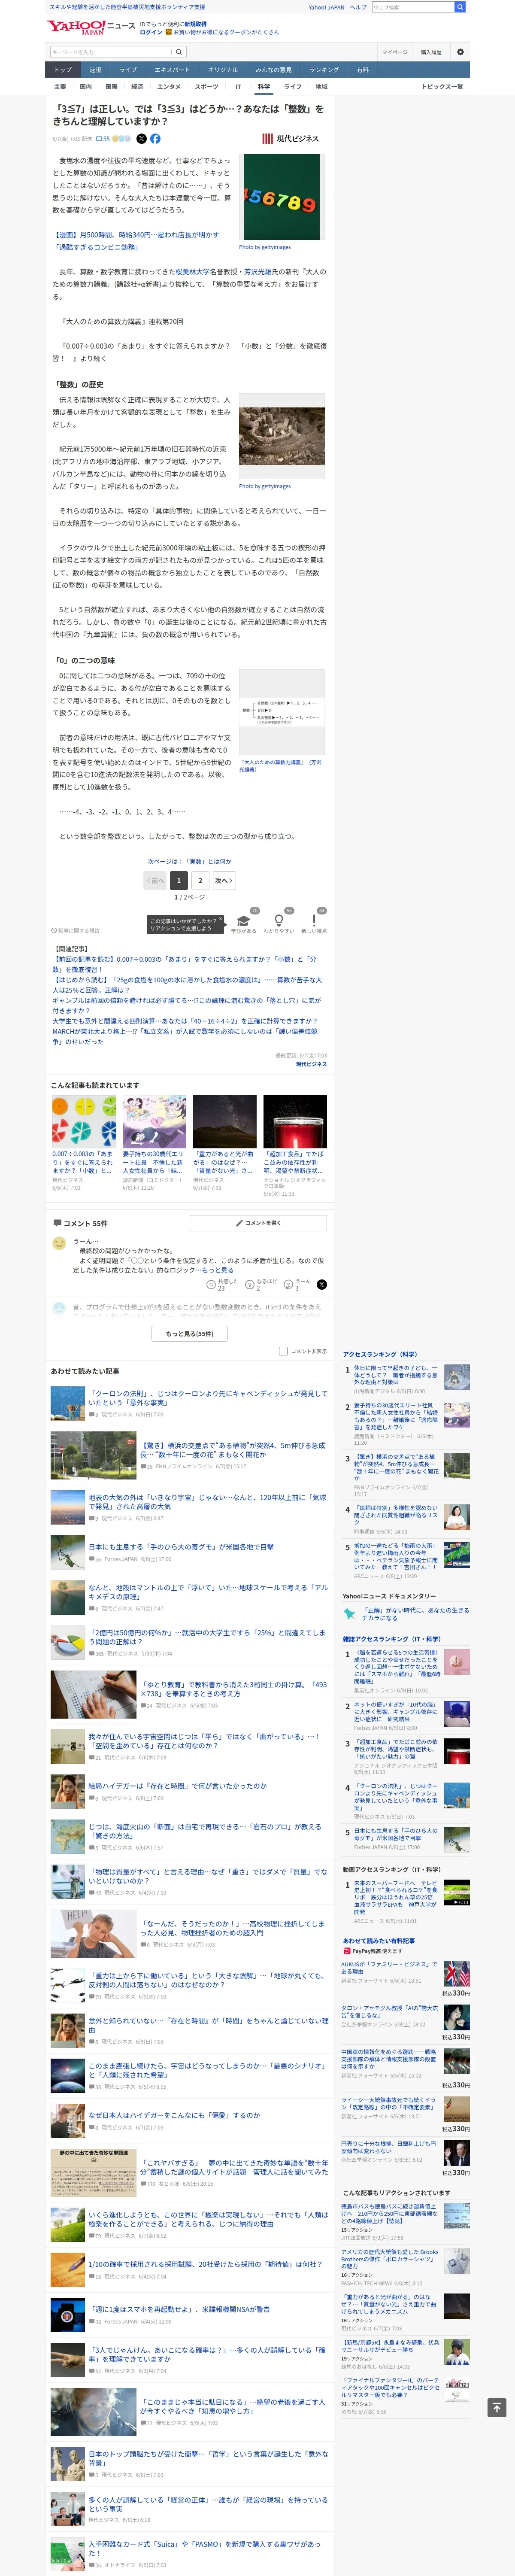Click the first commenter's yellow avatar
Screen dimensions: 515x2576
59,1243
